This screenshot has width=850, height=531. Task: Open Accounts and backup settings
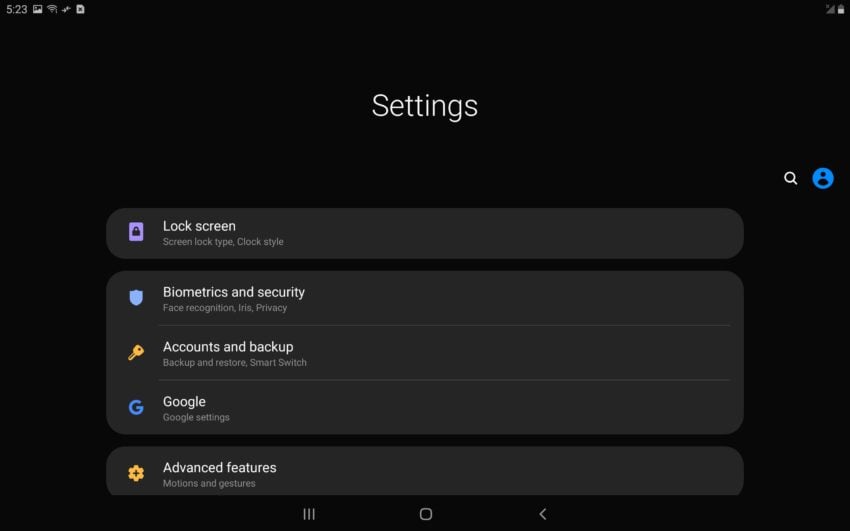425,353
